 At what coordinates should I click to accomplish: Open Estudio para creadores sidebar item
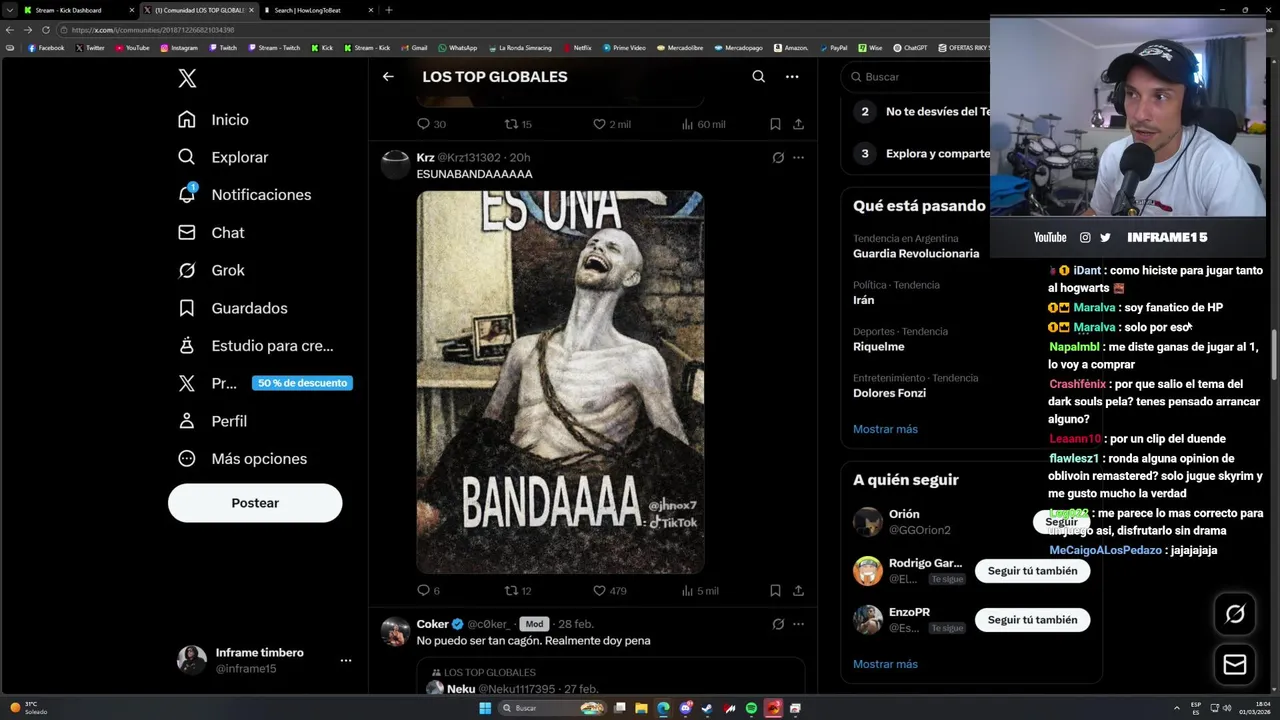pos(255,346)
